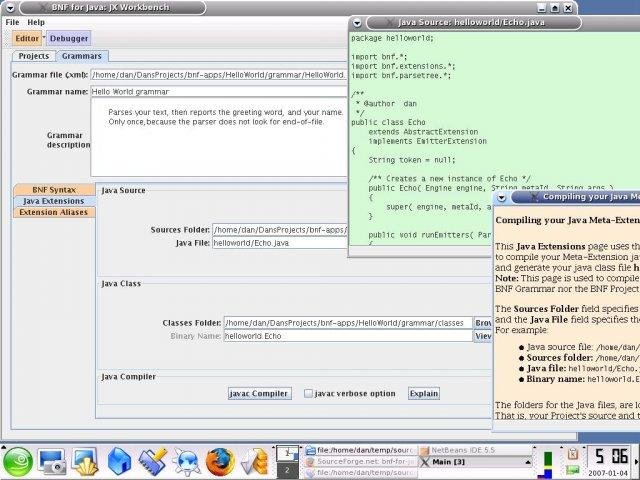Open the File menu

[12, 22]
